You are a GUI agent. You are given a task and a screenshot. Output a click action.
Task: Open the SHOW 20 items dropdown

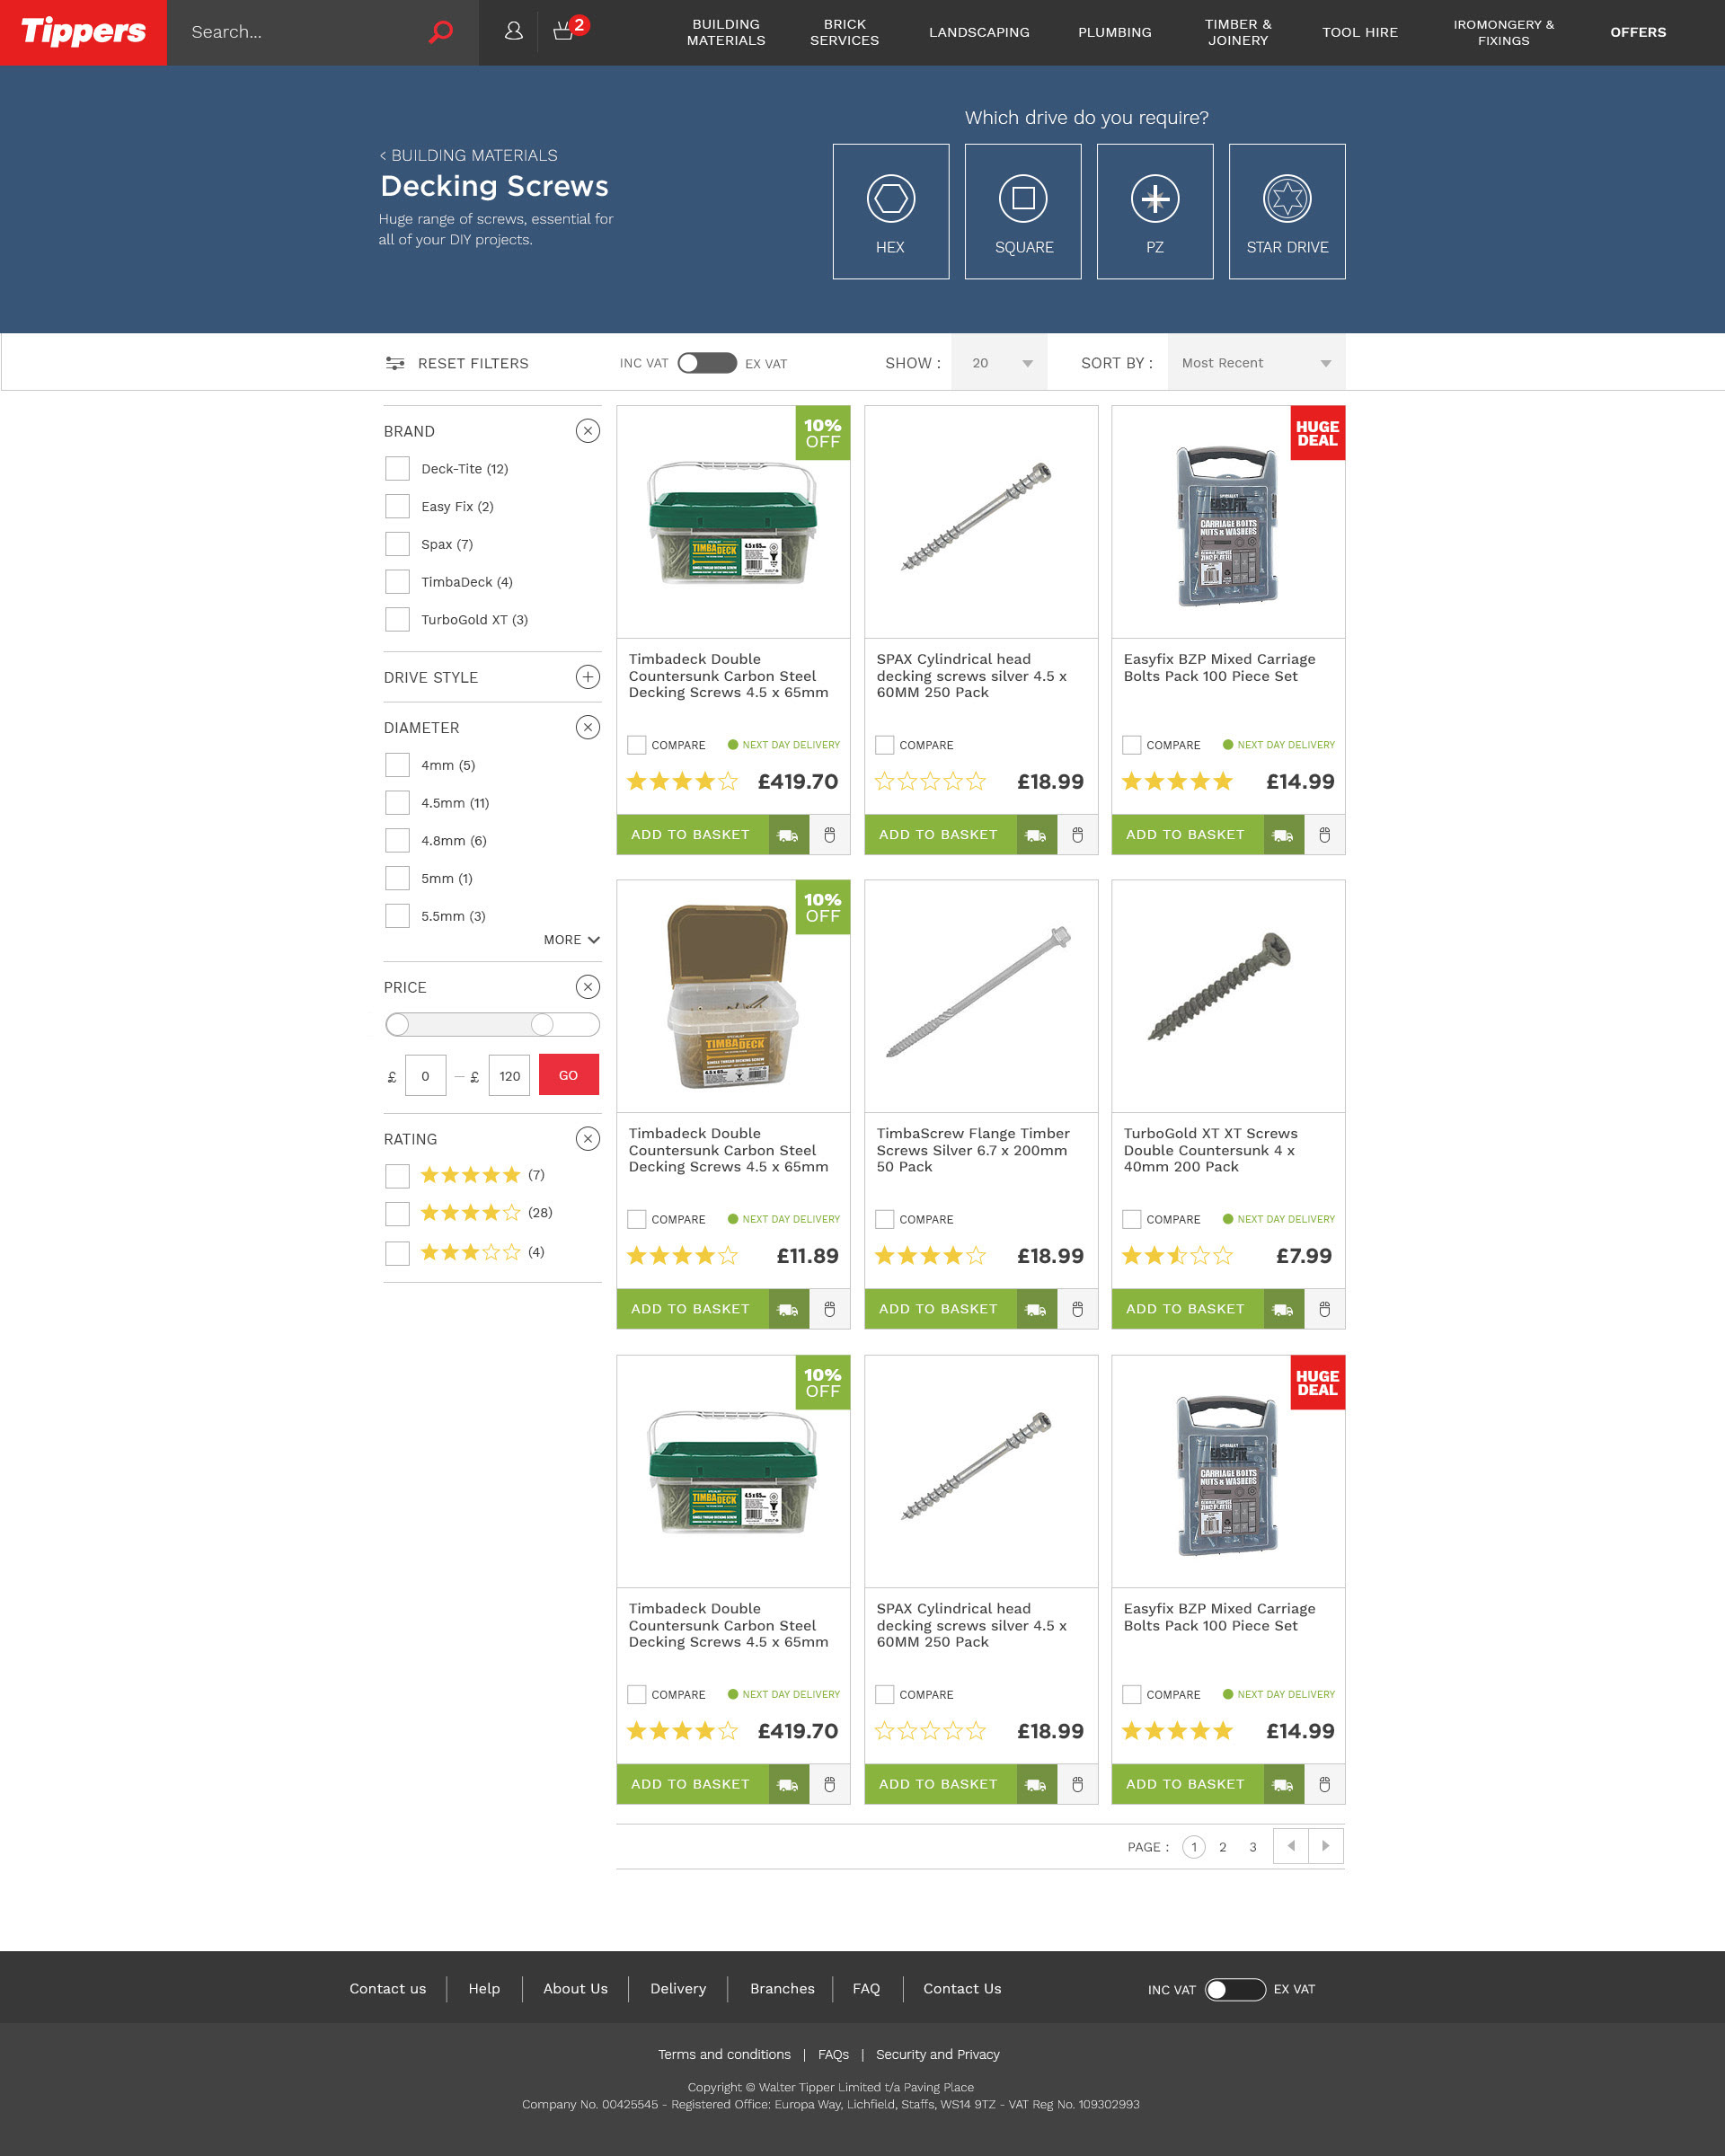[x=999, y=363]
